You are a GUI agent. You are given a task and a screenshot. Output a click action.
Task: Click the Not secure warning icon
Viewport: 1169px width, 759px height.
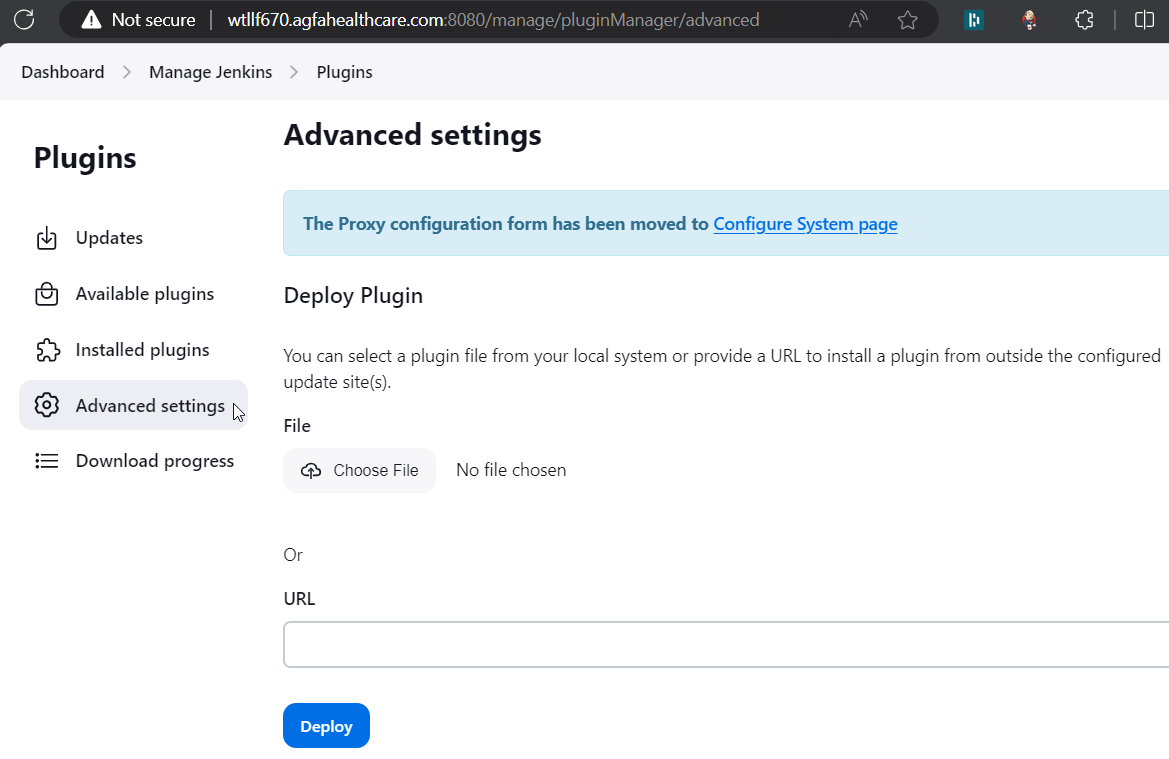pos(91,19)
